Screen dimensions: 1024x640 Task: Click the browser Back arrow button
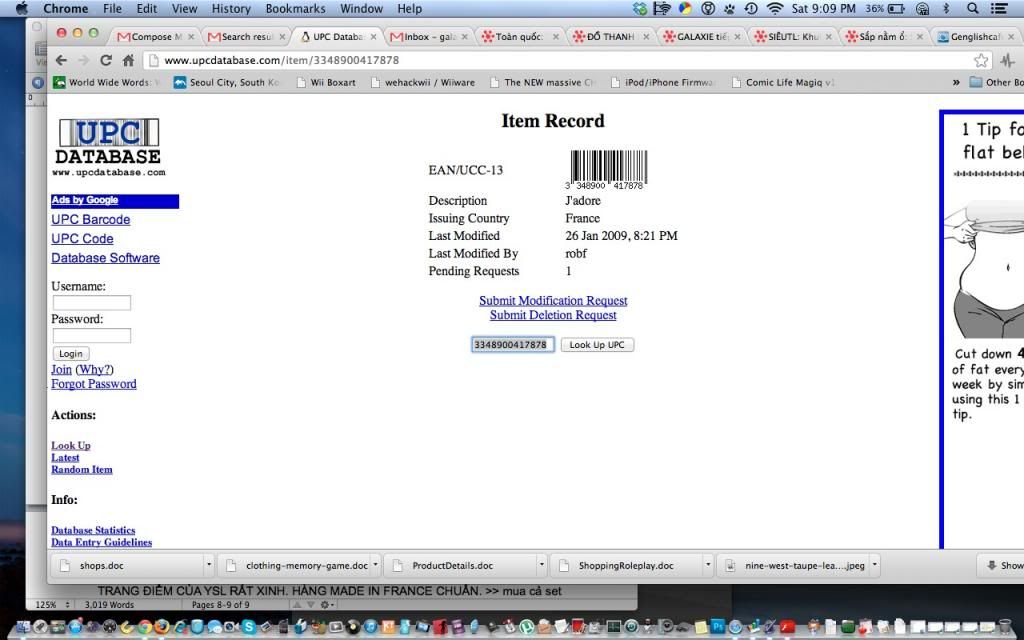61,60
